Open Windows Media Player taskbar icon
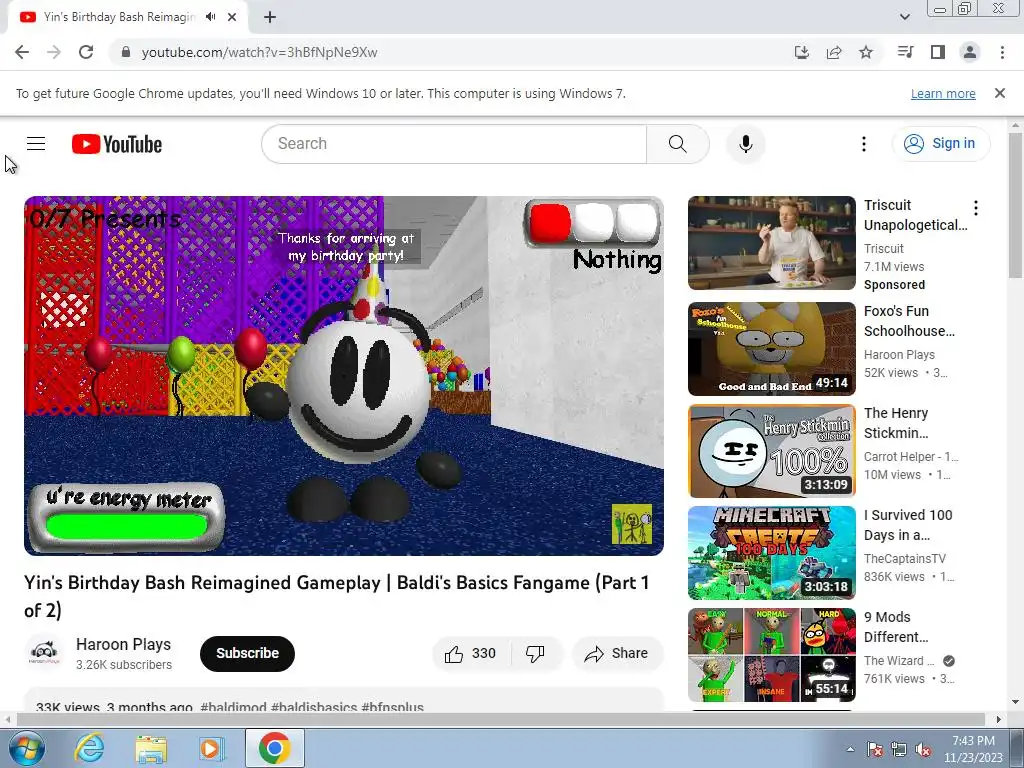Viewport: 1024px width, 768px height. pos(211,748)
